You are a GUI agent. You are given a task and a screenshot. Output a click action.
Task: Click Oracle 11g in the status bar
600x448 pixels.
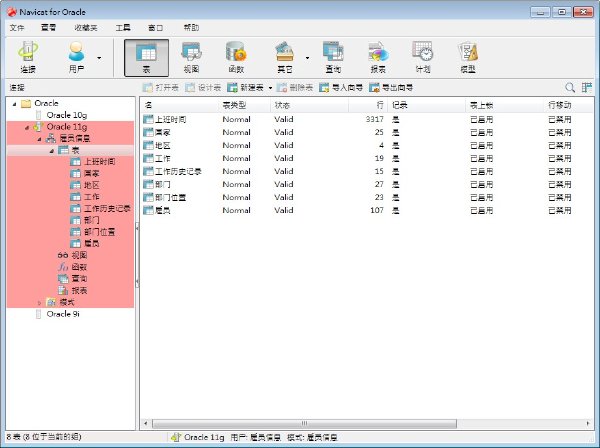[204, 437]
